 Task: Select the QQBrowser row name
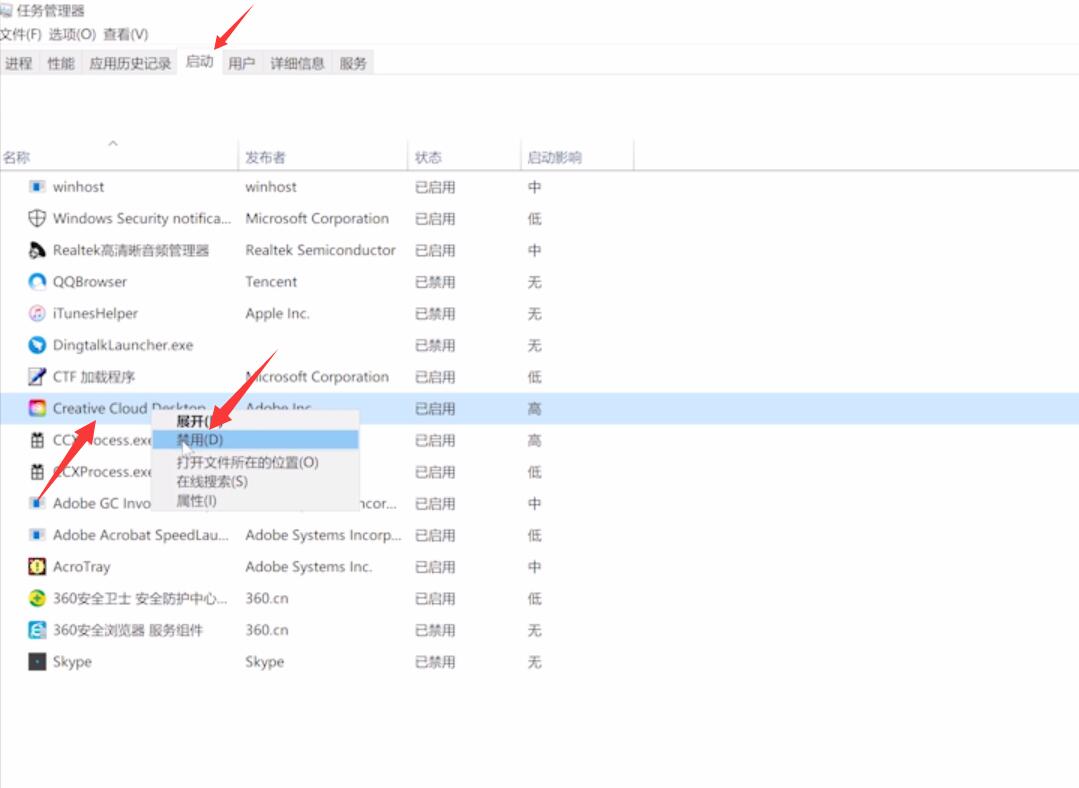point(90,281)
